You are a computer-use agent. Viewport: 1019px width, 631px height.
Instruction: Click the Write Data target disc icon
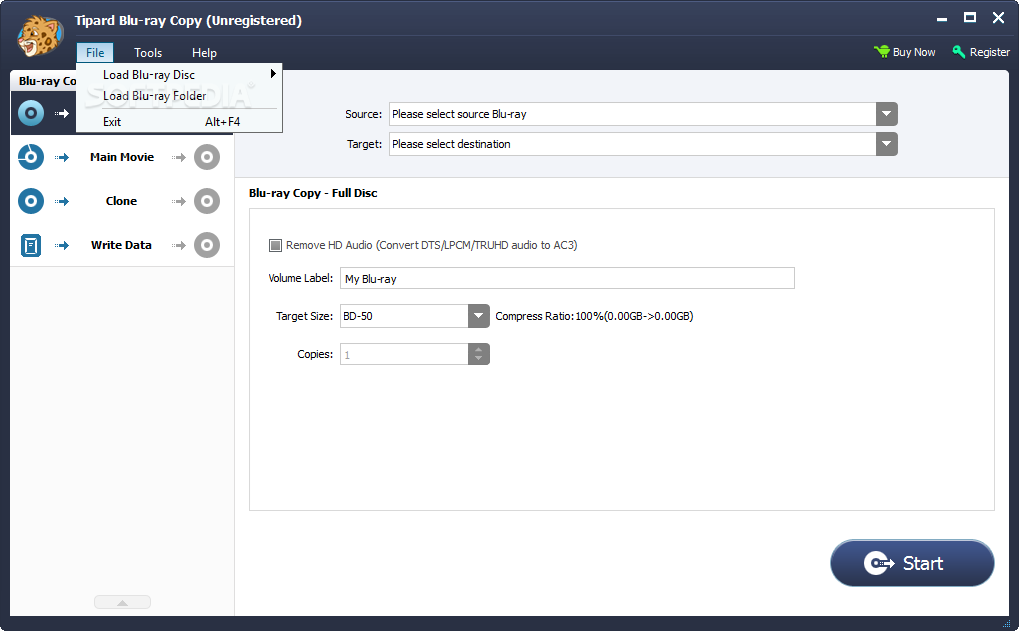click(x=207, y=245)
